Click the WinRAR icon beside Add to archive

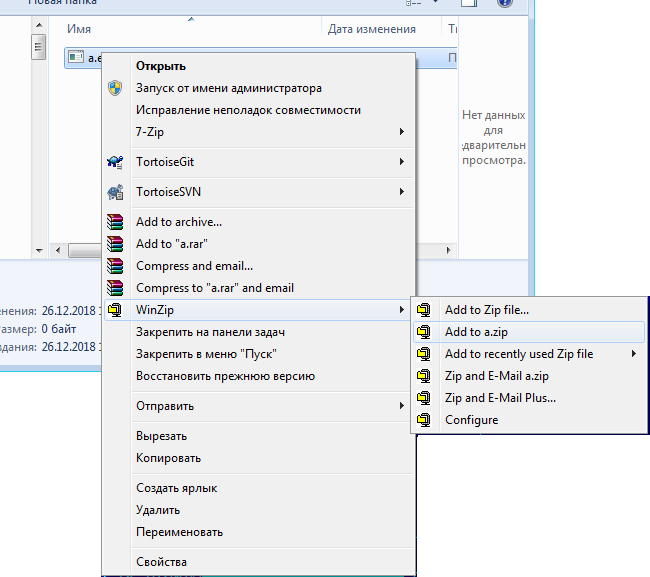115,222
